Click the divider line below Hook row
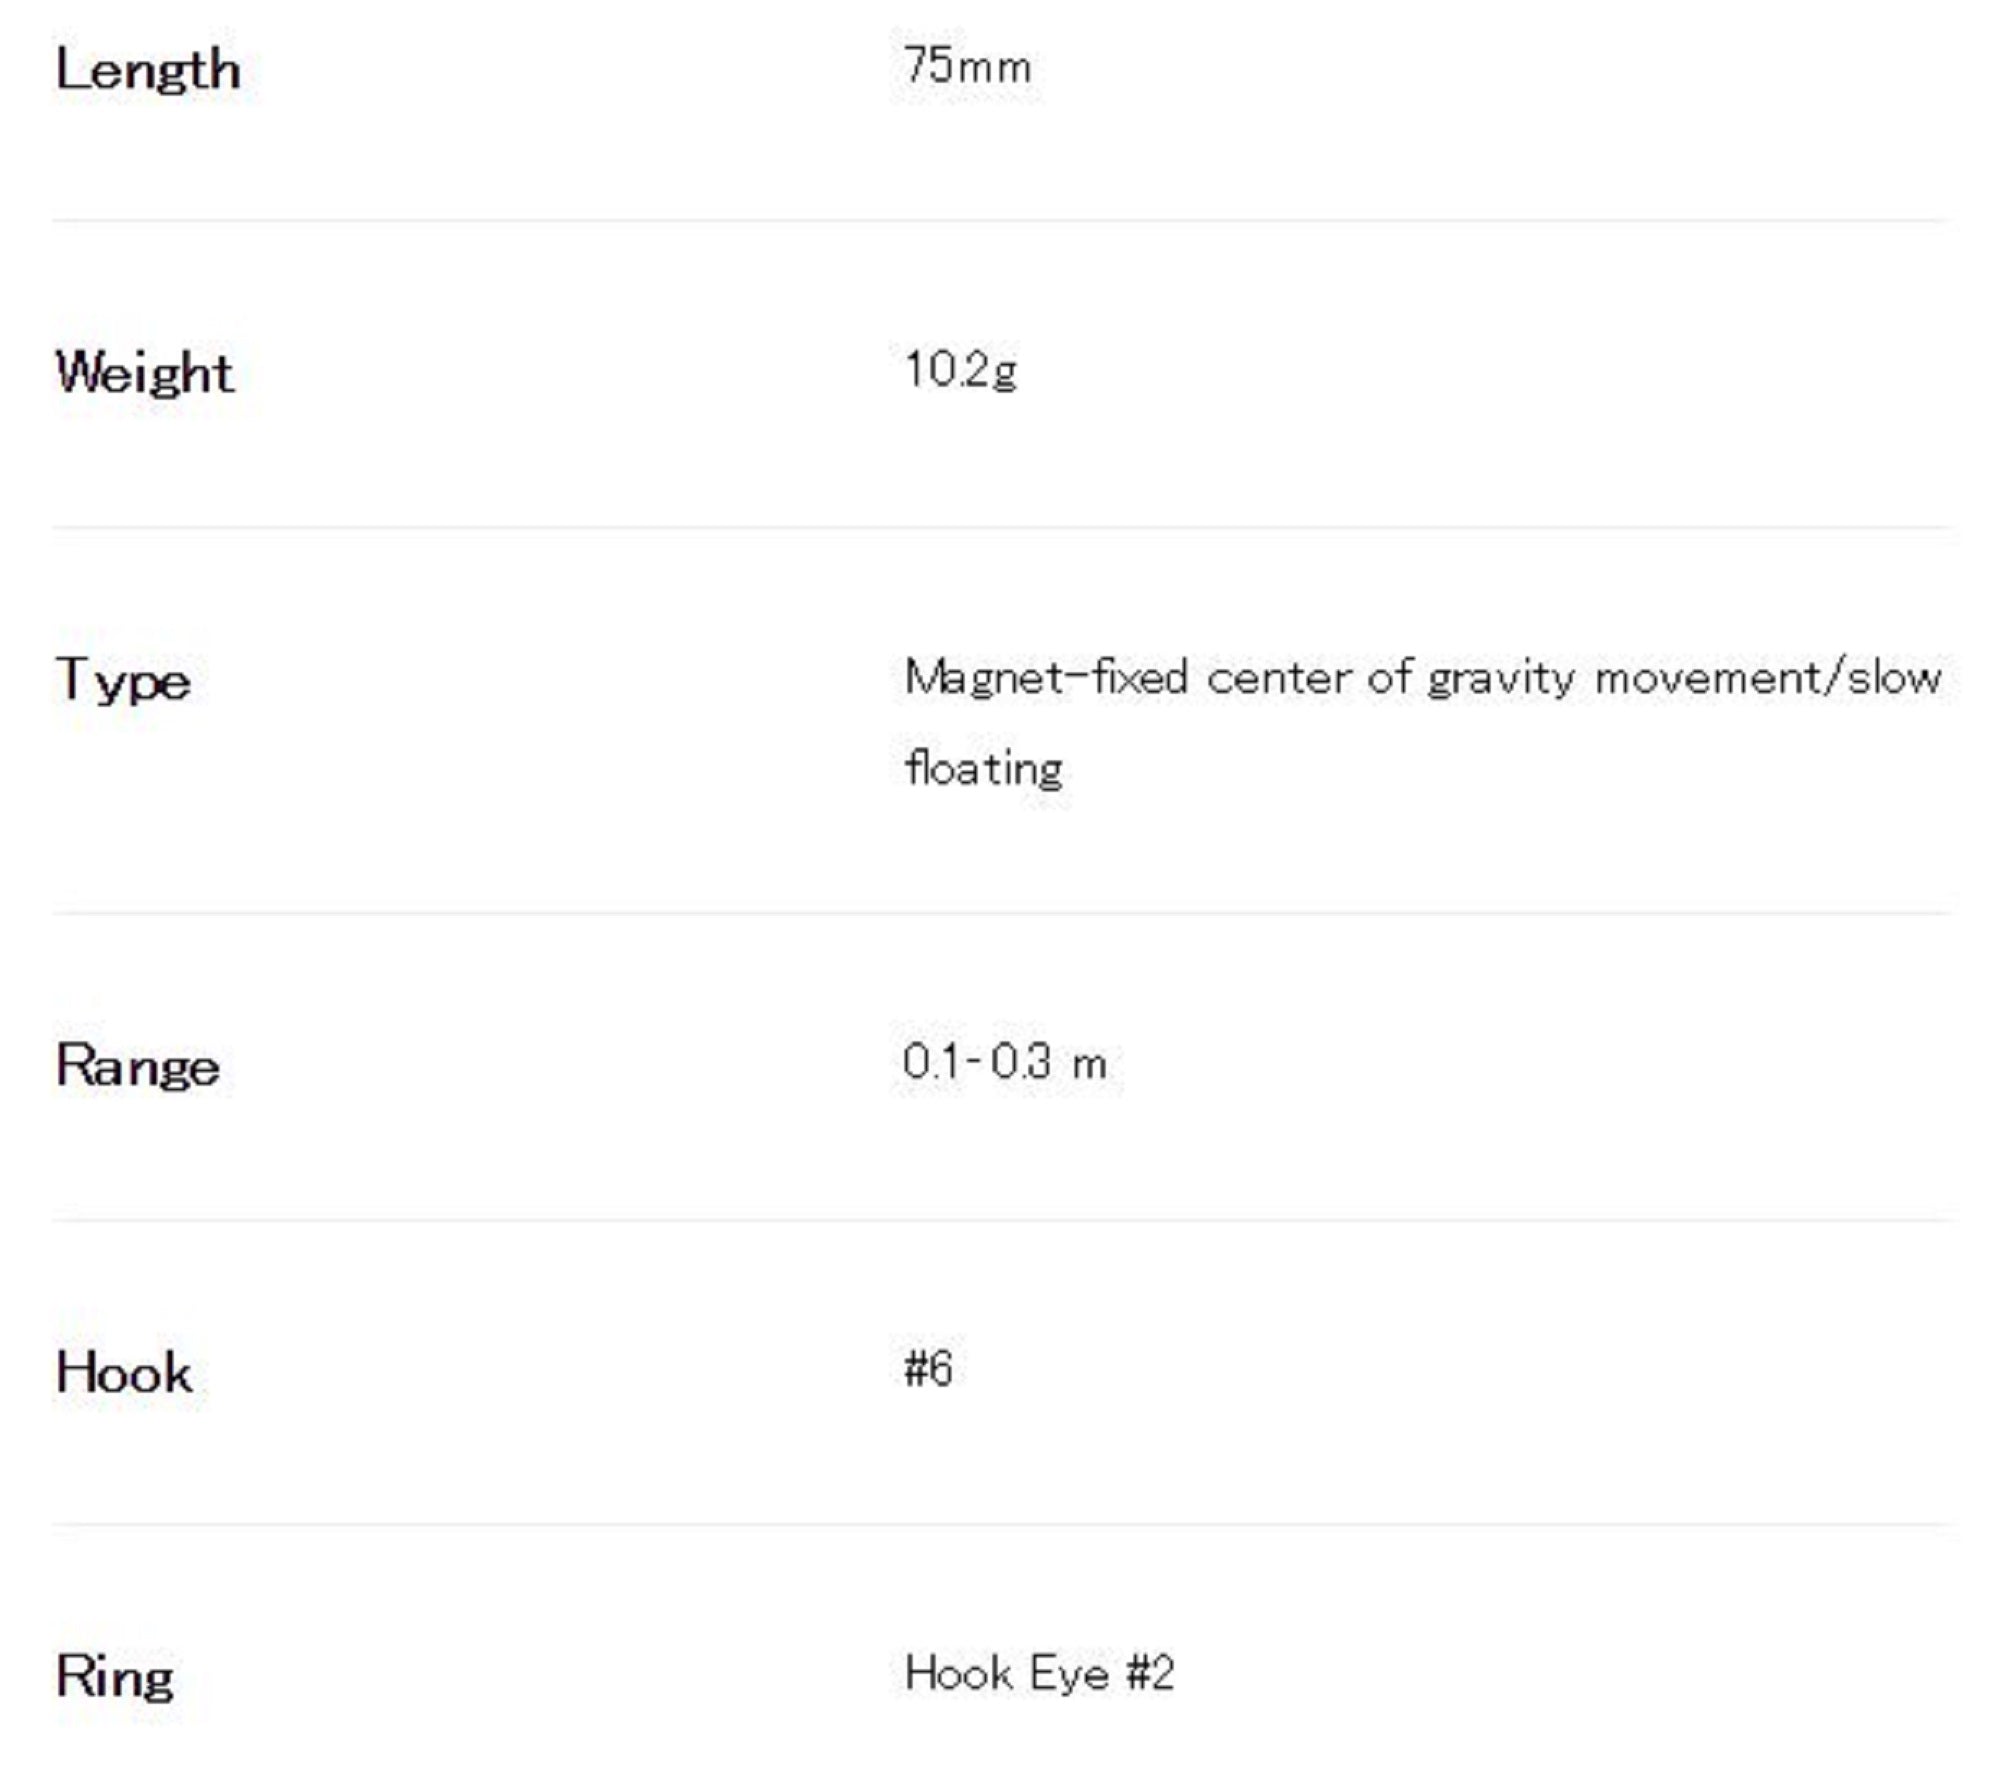2000x1781 pixels. tap(1000, 1525)
